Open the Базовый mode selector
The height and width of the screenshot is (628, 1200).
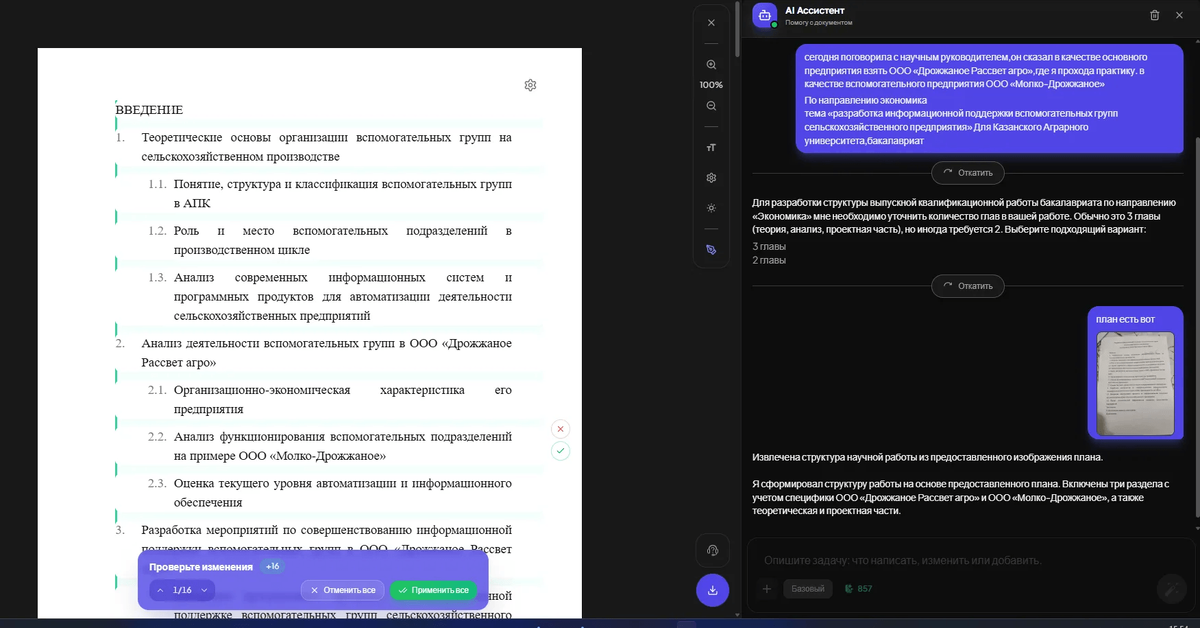pos(808,589)
